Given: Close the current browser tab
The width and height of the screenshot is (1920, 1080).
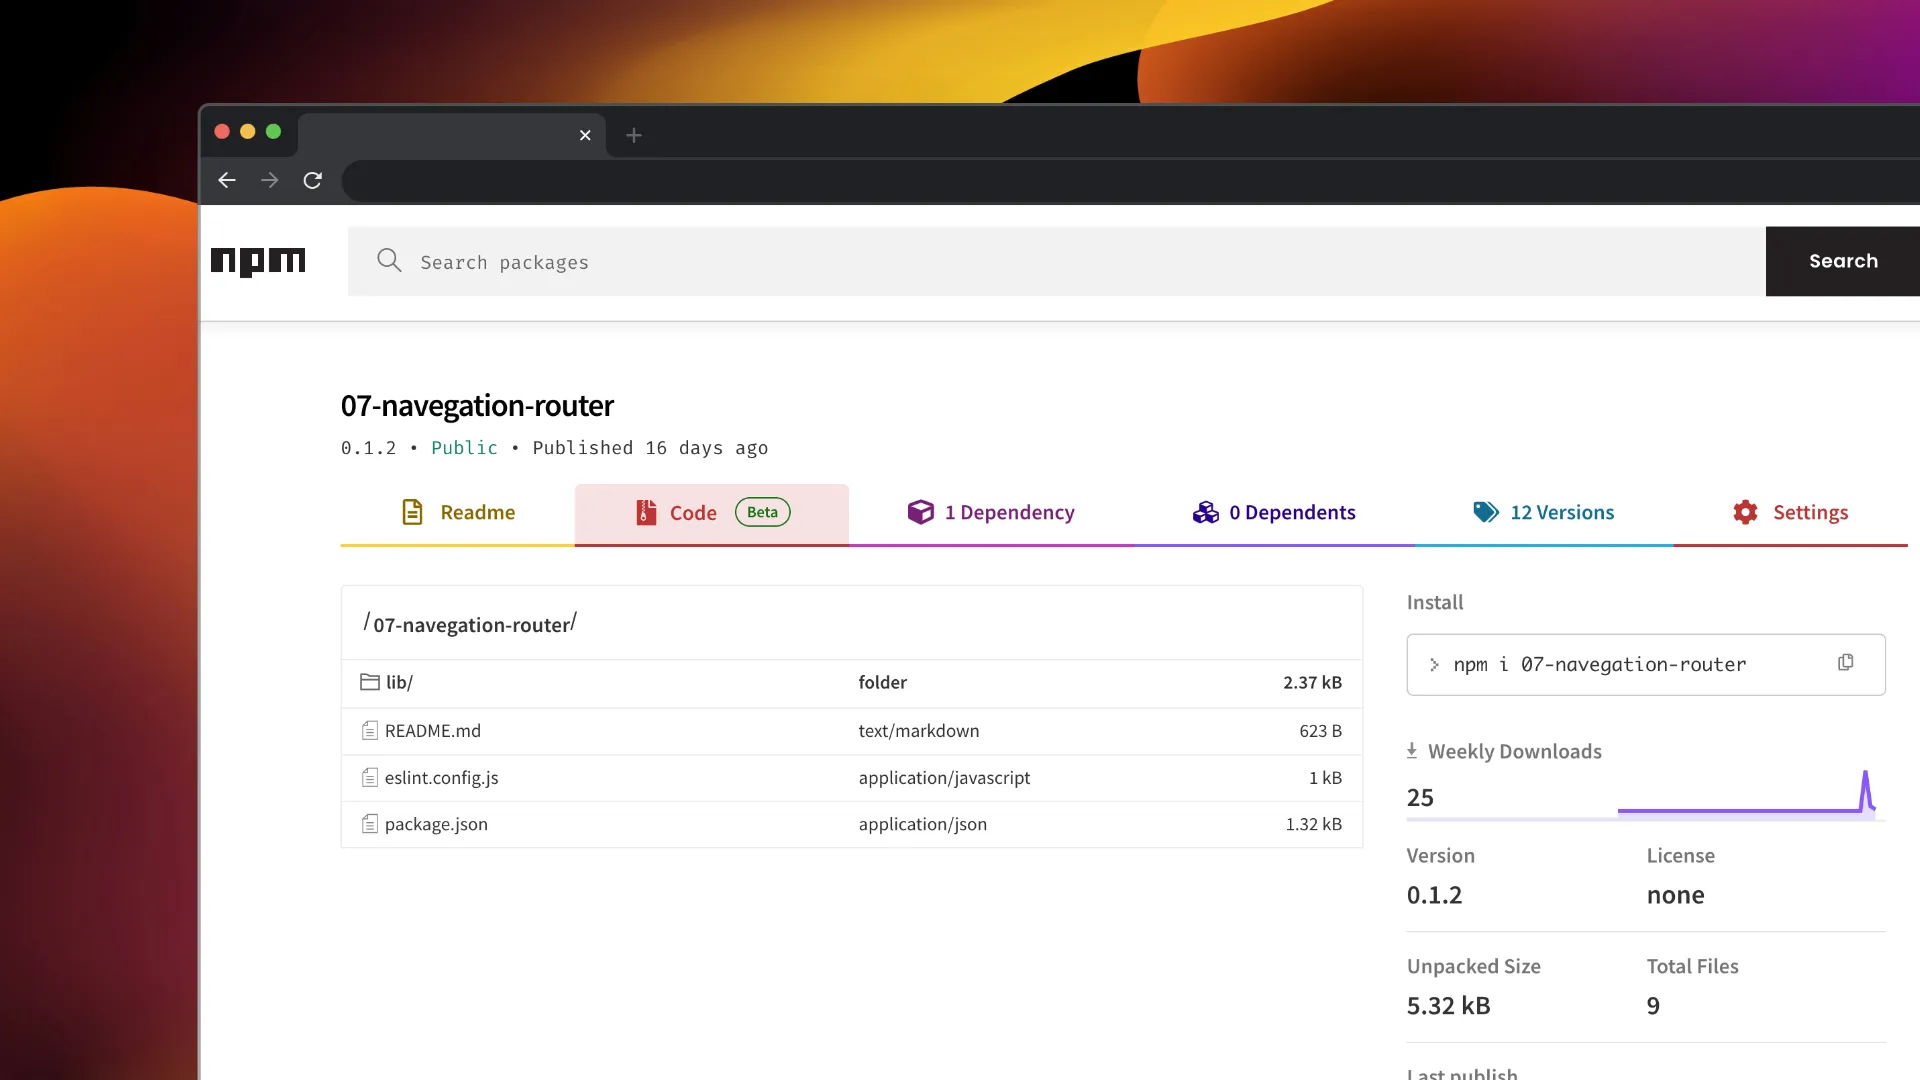Looking at the screenshot, I should click(x=585, y=135).
